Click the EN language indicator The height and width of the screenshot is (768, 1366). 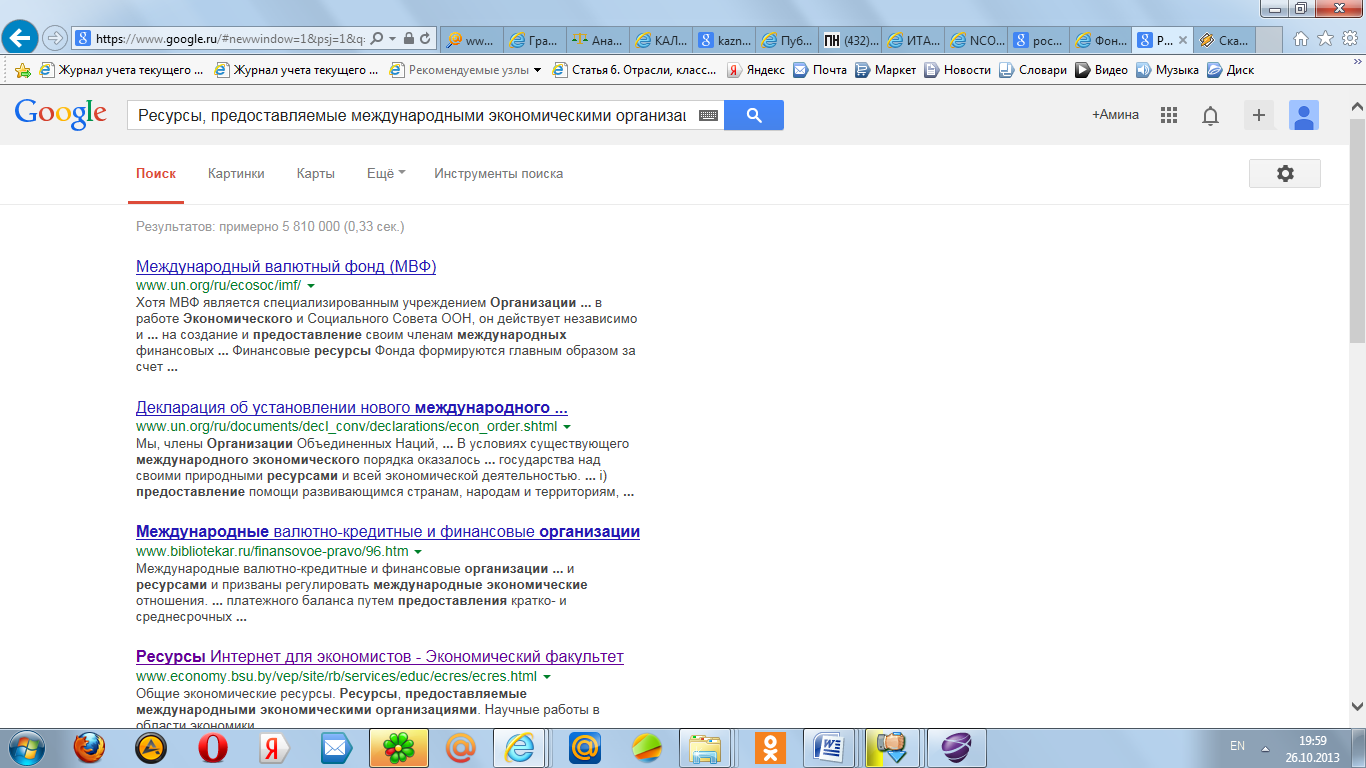[x=1237, y=746]
